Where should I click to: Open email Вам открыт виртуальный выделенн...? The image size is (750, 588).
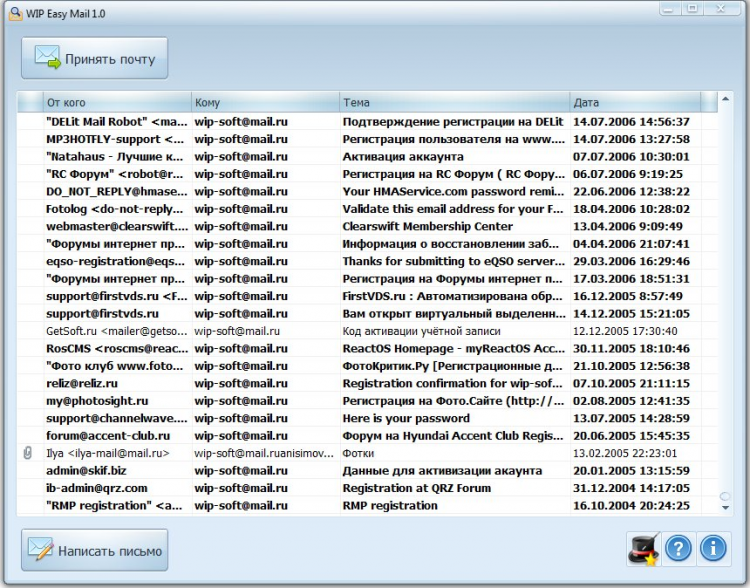367,313
